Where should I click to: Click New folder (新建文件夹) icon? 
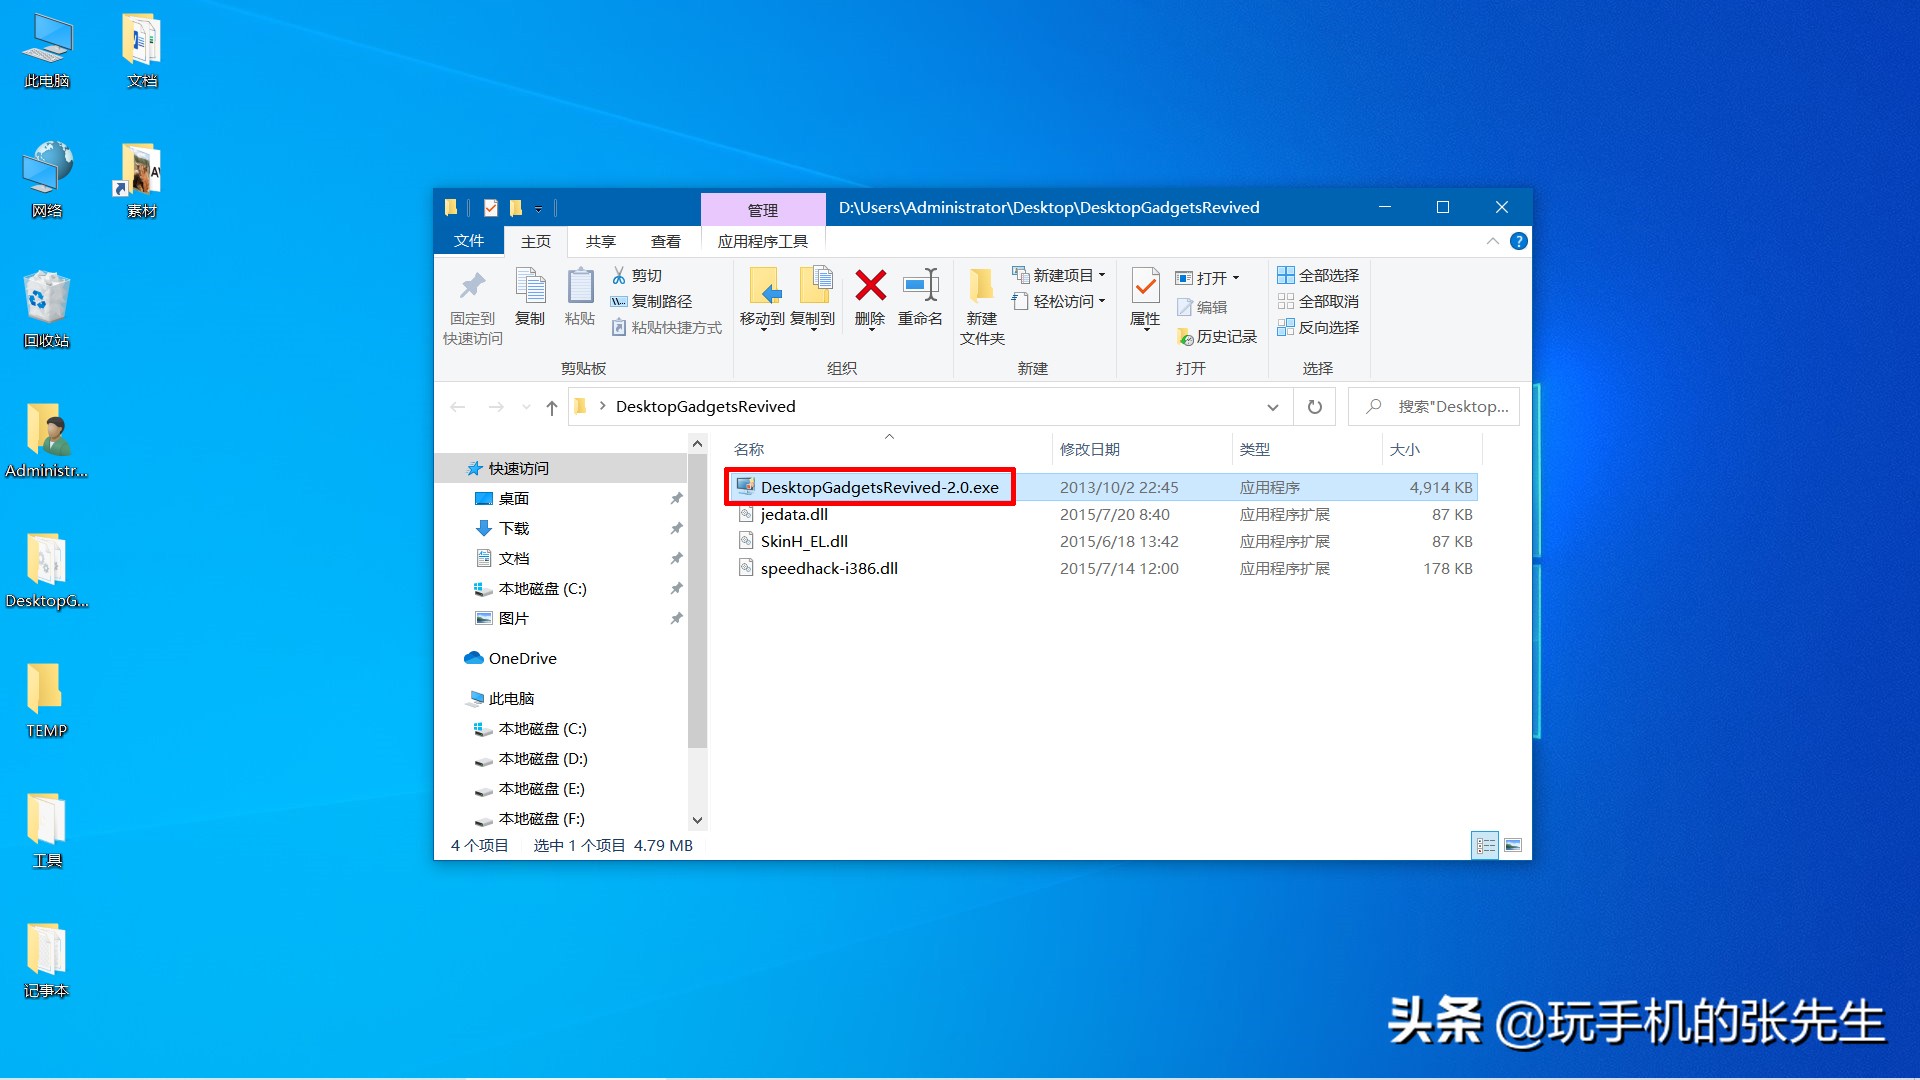982,286
